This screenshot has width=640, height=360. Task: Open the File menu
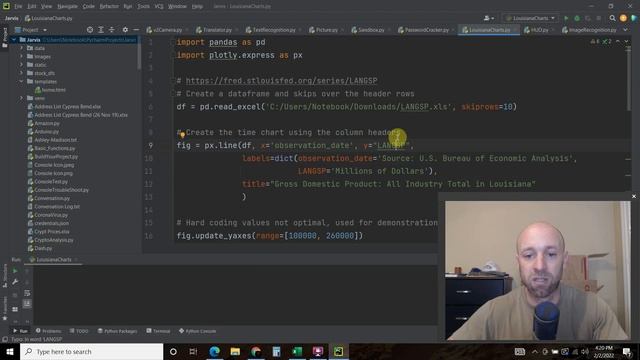coord(18,7)
